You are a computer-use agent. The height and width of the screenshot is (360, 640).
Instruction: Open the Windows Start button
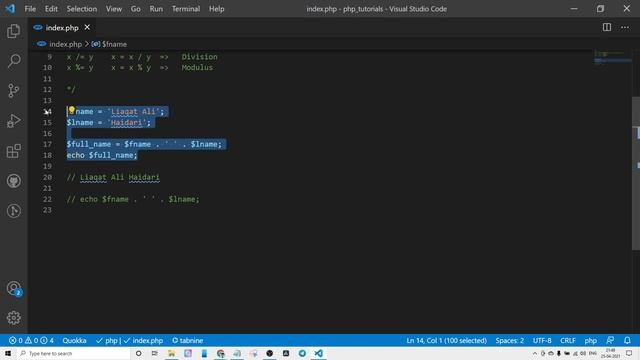[x=8, y=353]
